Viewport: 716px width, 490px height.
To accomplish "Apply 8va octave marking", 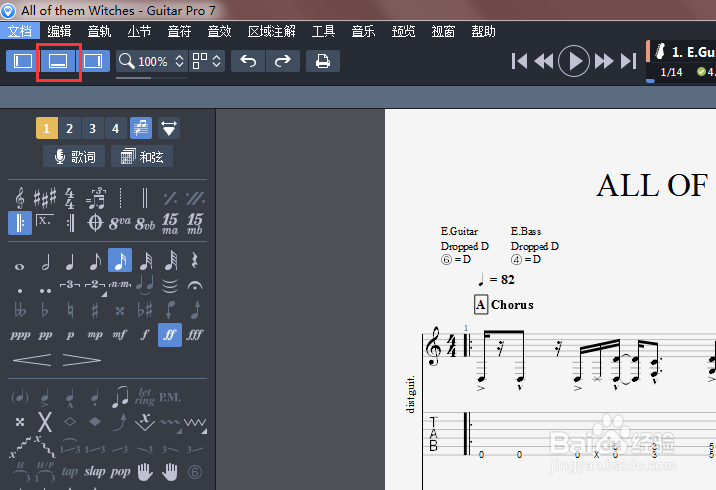I will tap(120, 223).
